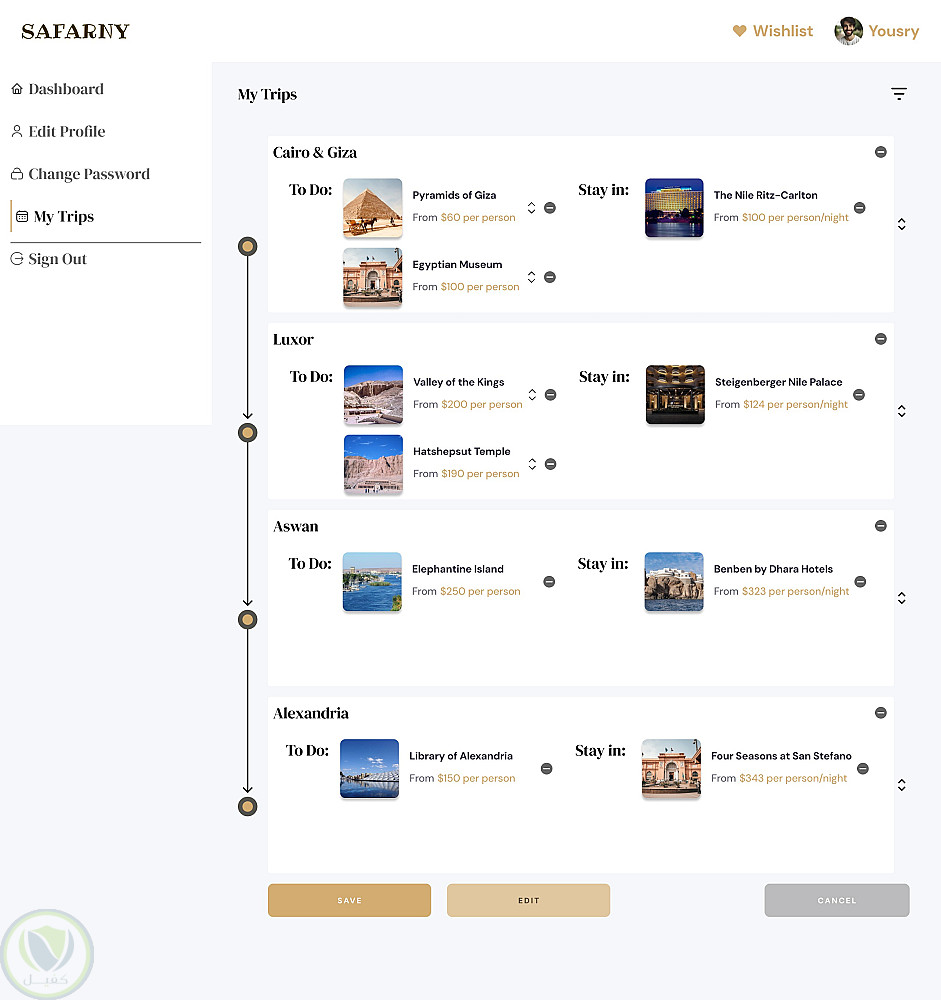Remove Four Seasons at San Stefano
Screen dimensions: 941x1000
(x=862, y=769)
